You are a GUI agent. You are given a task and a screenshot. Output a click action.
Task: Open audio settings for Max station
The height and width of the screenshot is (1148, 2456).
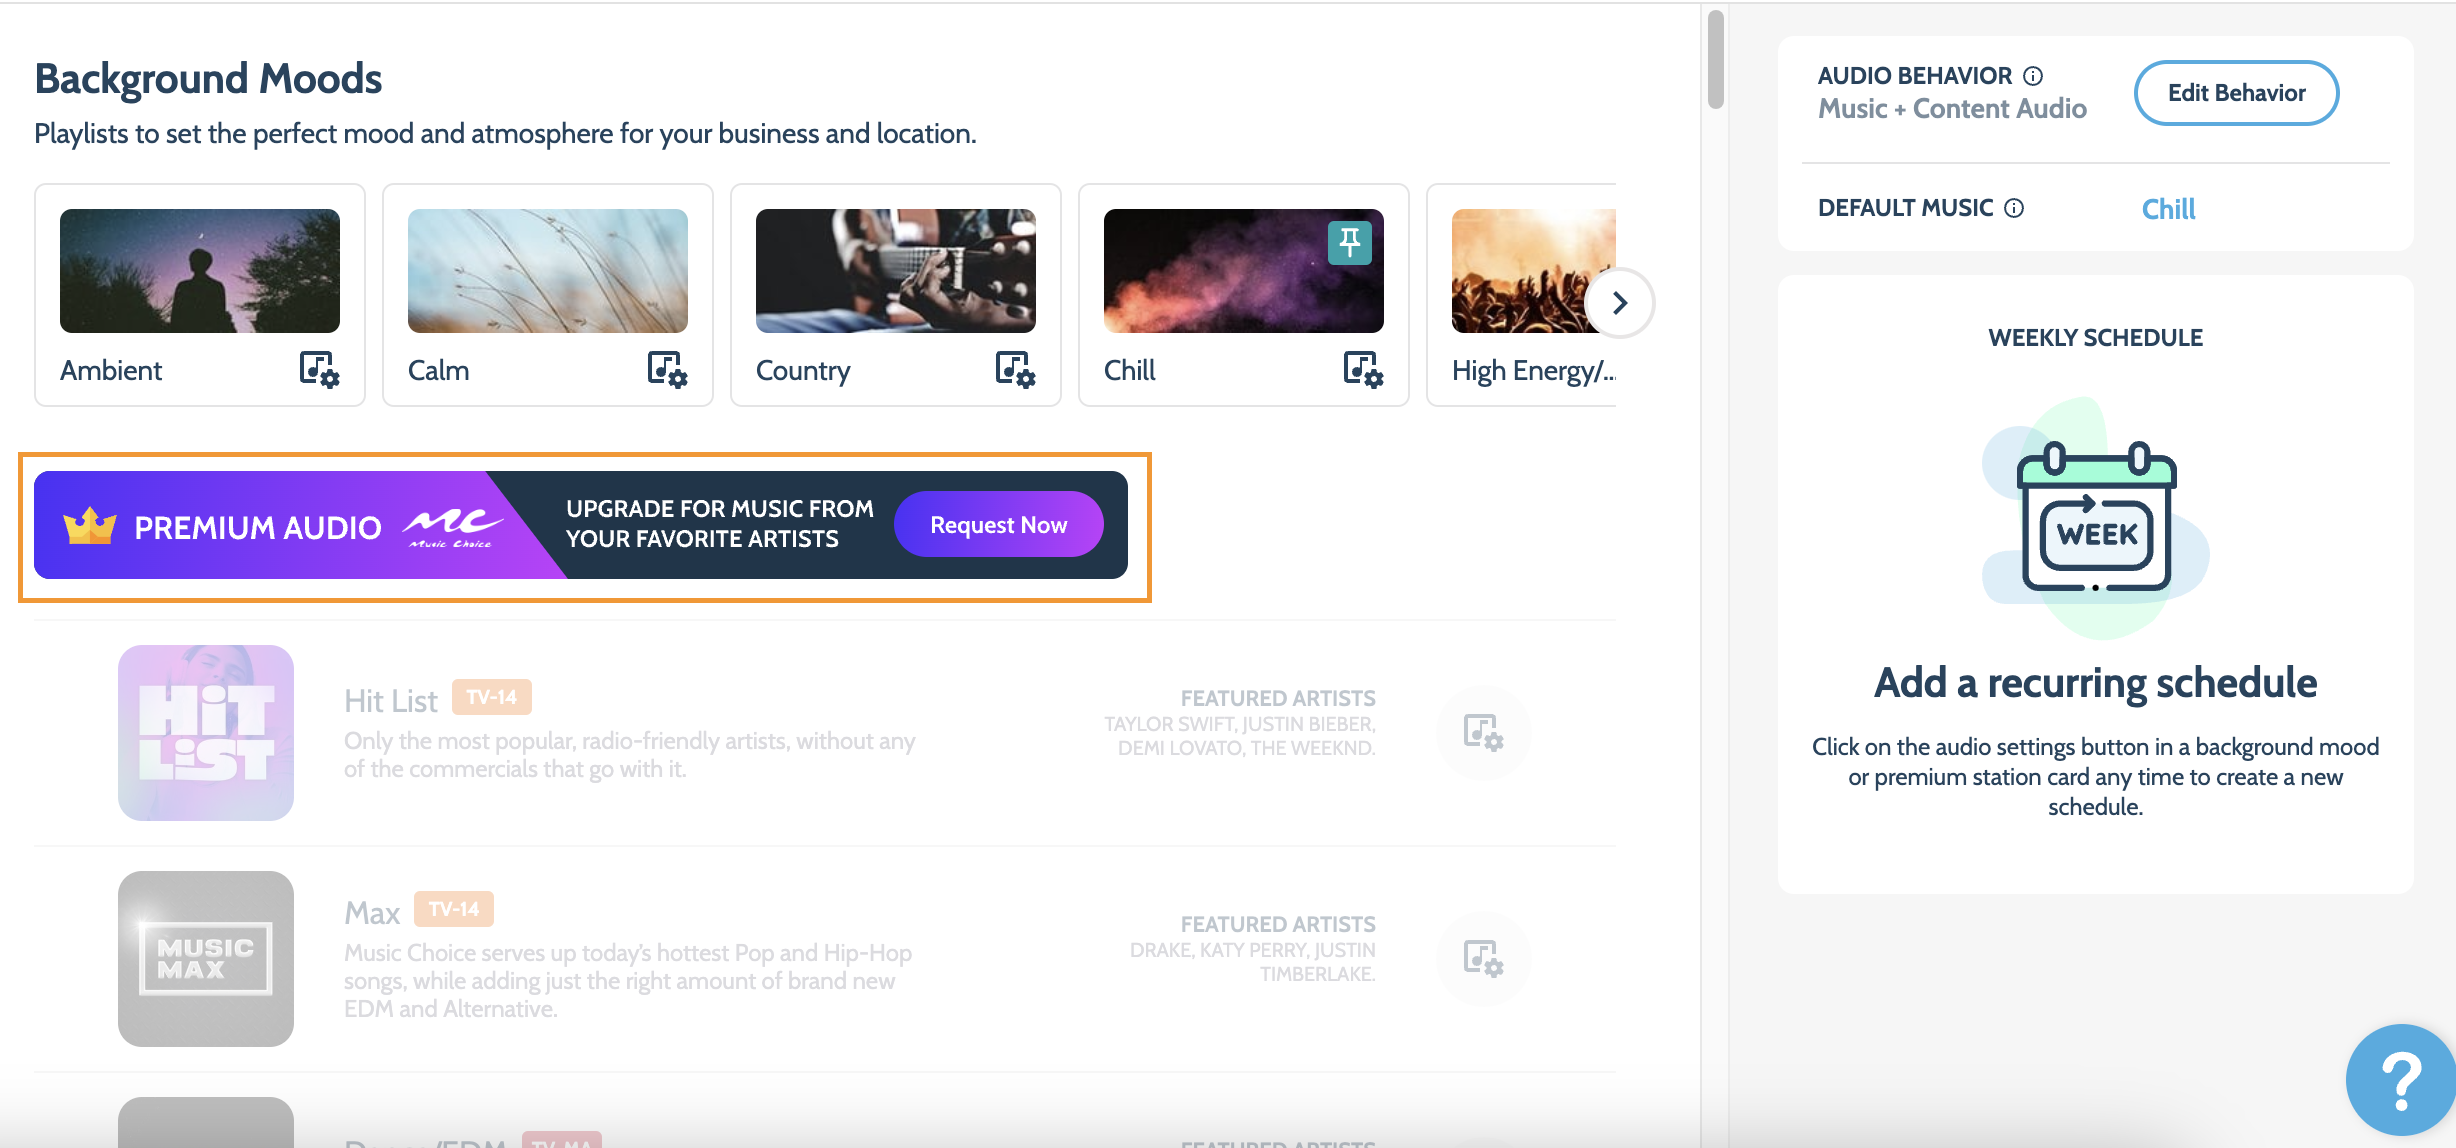pos(1484,959)
